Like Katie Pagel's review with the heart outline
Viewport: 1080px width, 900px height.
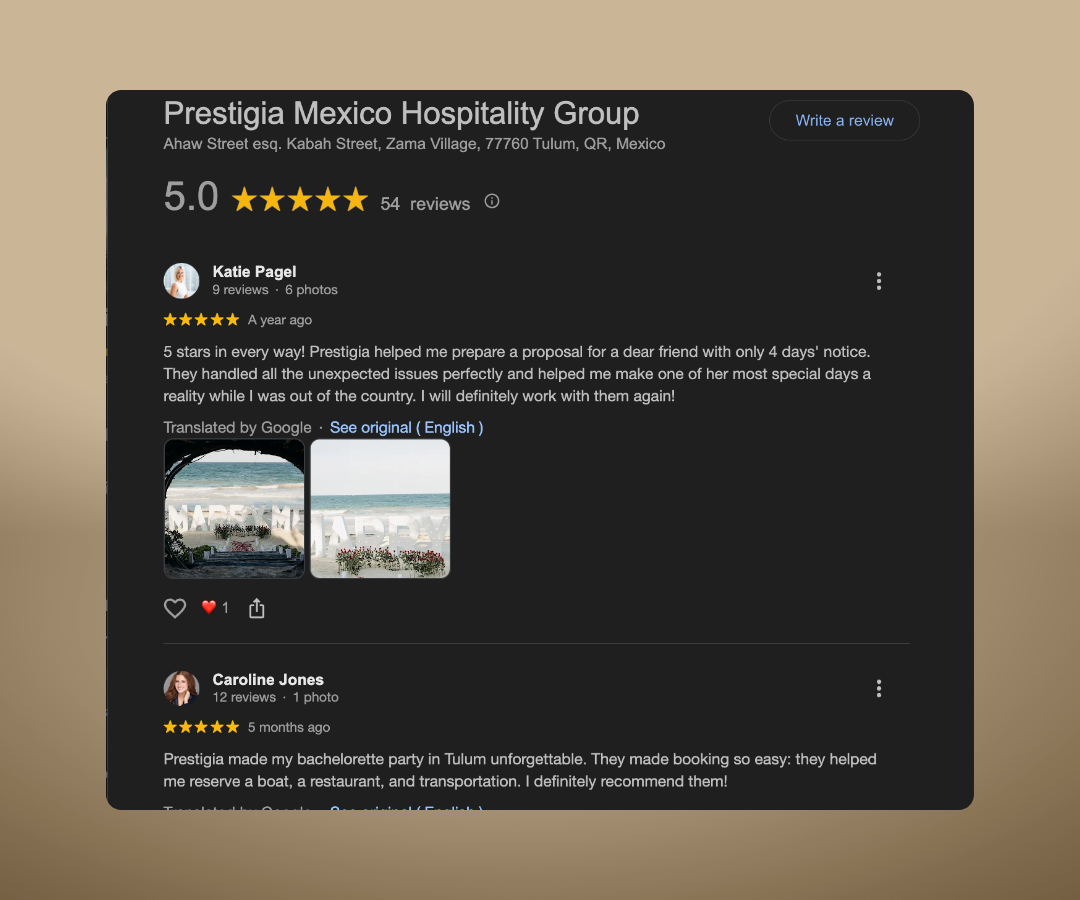(175, 608)
